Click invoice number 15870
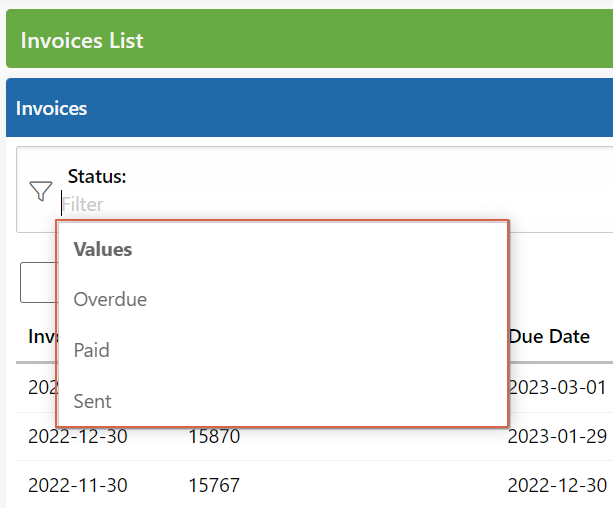Screen dimensions: 613x508 214,436
